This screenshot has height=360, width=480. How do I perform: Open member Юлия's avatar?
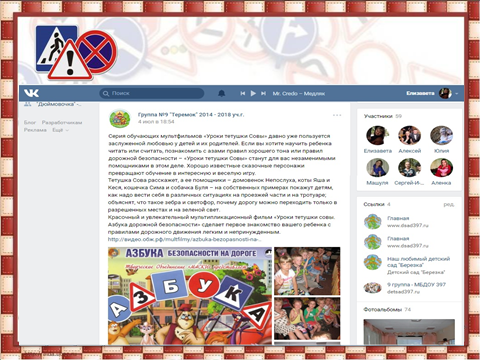point(441,135)
